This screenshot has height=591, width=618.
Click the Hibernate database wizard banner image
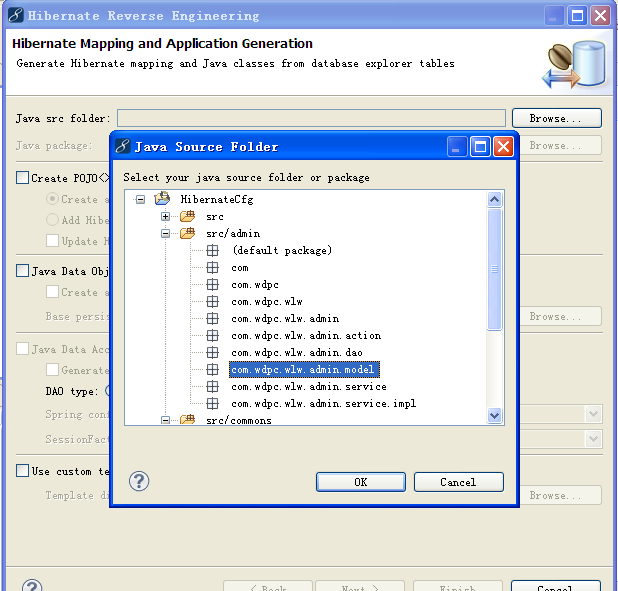click(x=574, y=64)
